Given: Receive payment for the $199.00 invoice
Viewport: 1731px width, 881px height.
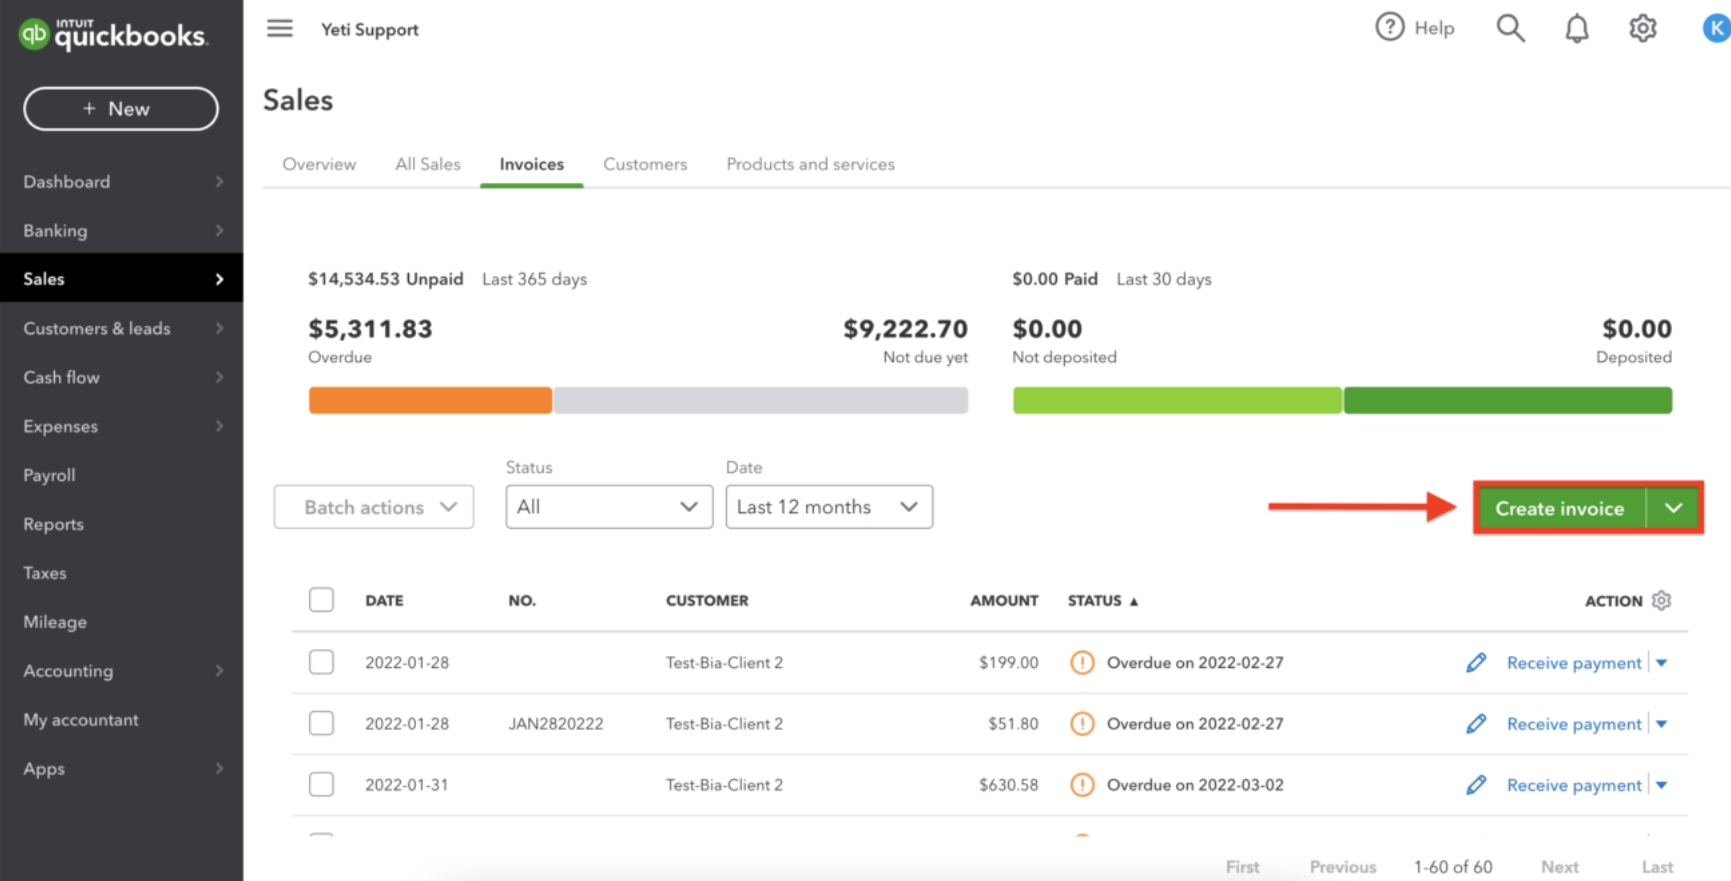Looking at the screenshot, I should point(1574,663).
